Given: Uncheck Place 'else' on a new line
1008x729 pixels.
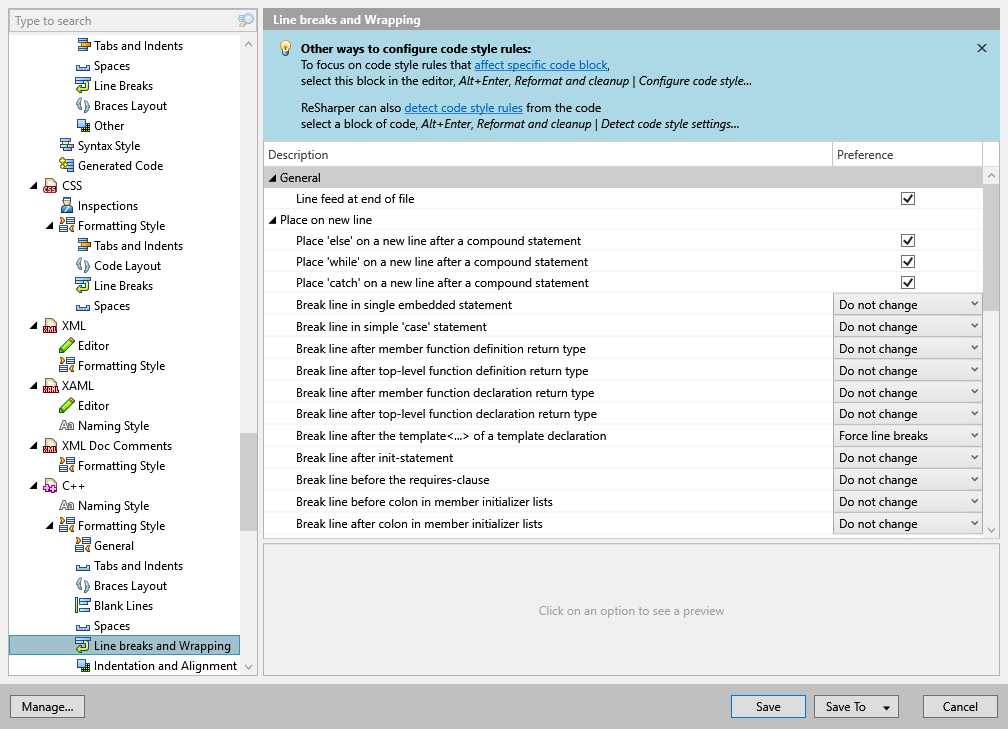Looking at the screenshot, I should tap(907, 241).
